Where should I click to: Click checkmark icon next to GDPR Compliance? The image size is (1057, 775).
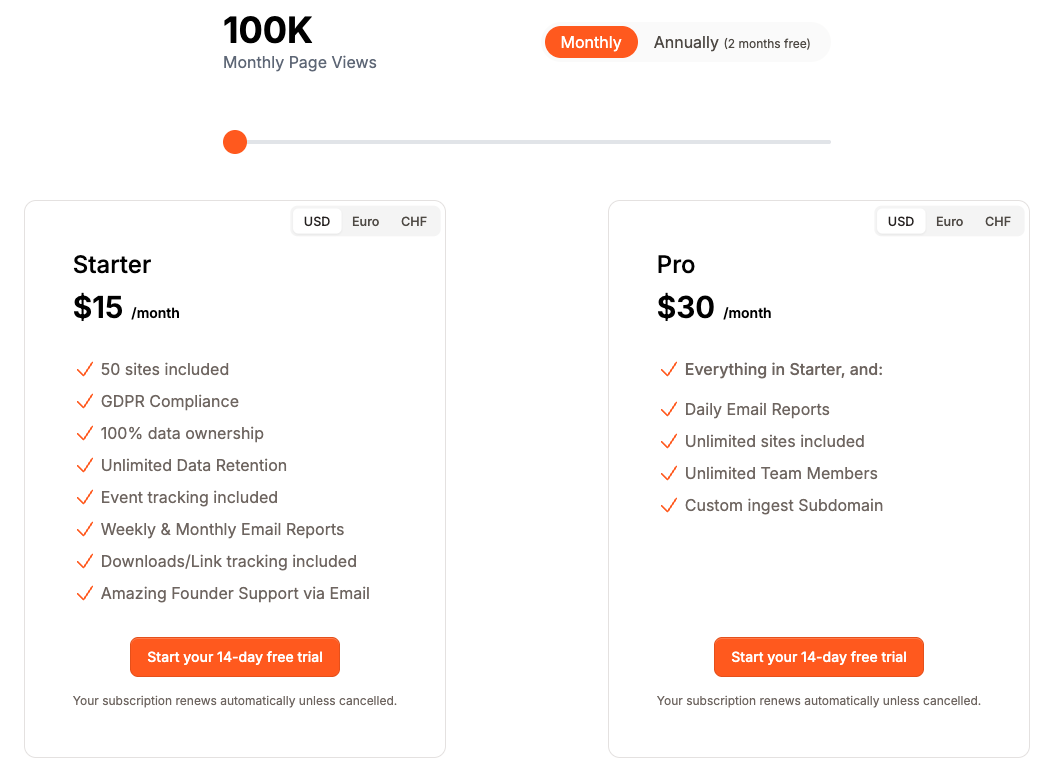(85, 402)
